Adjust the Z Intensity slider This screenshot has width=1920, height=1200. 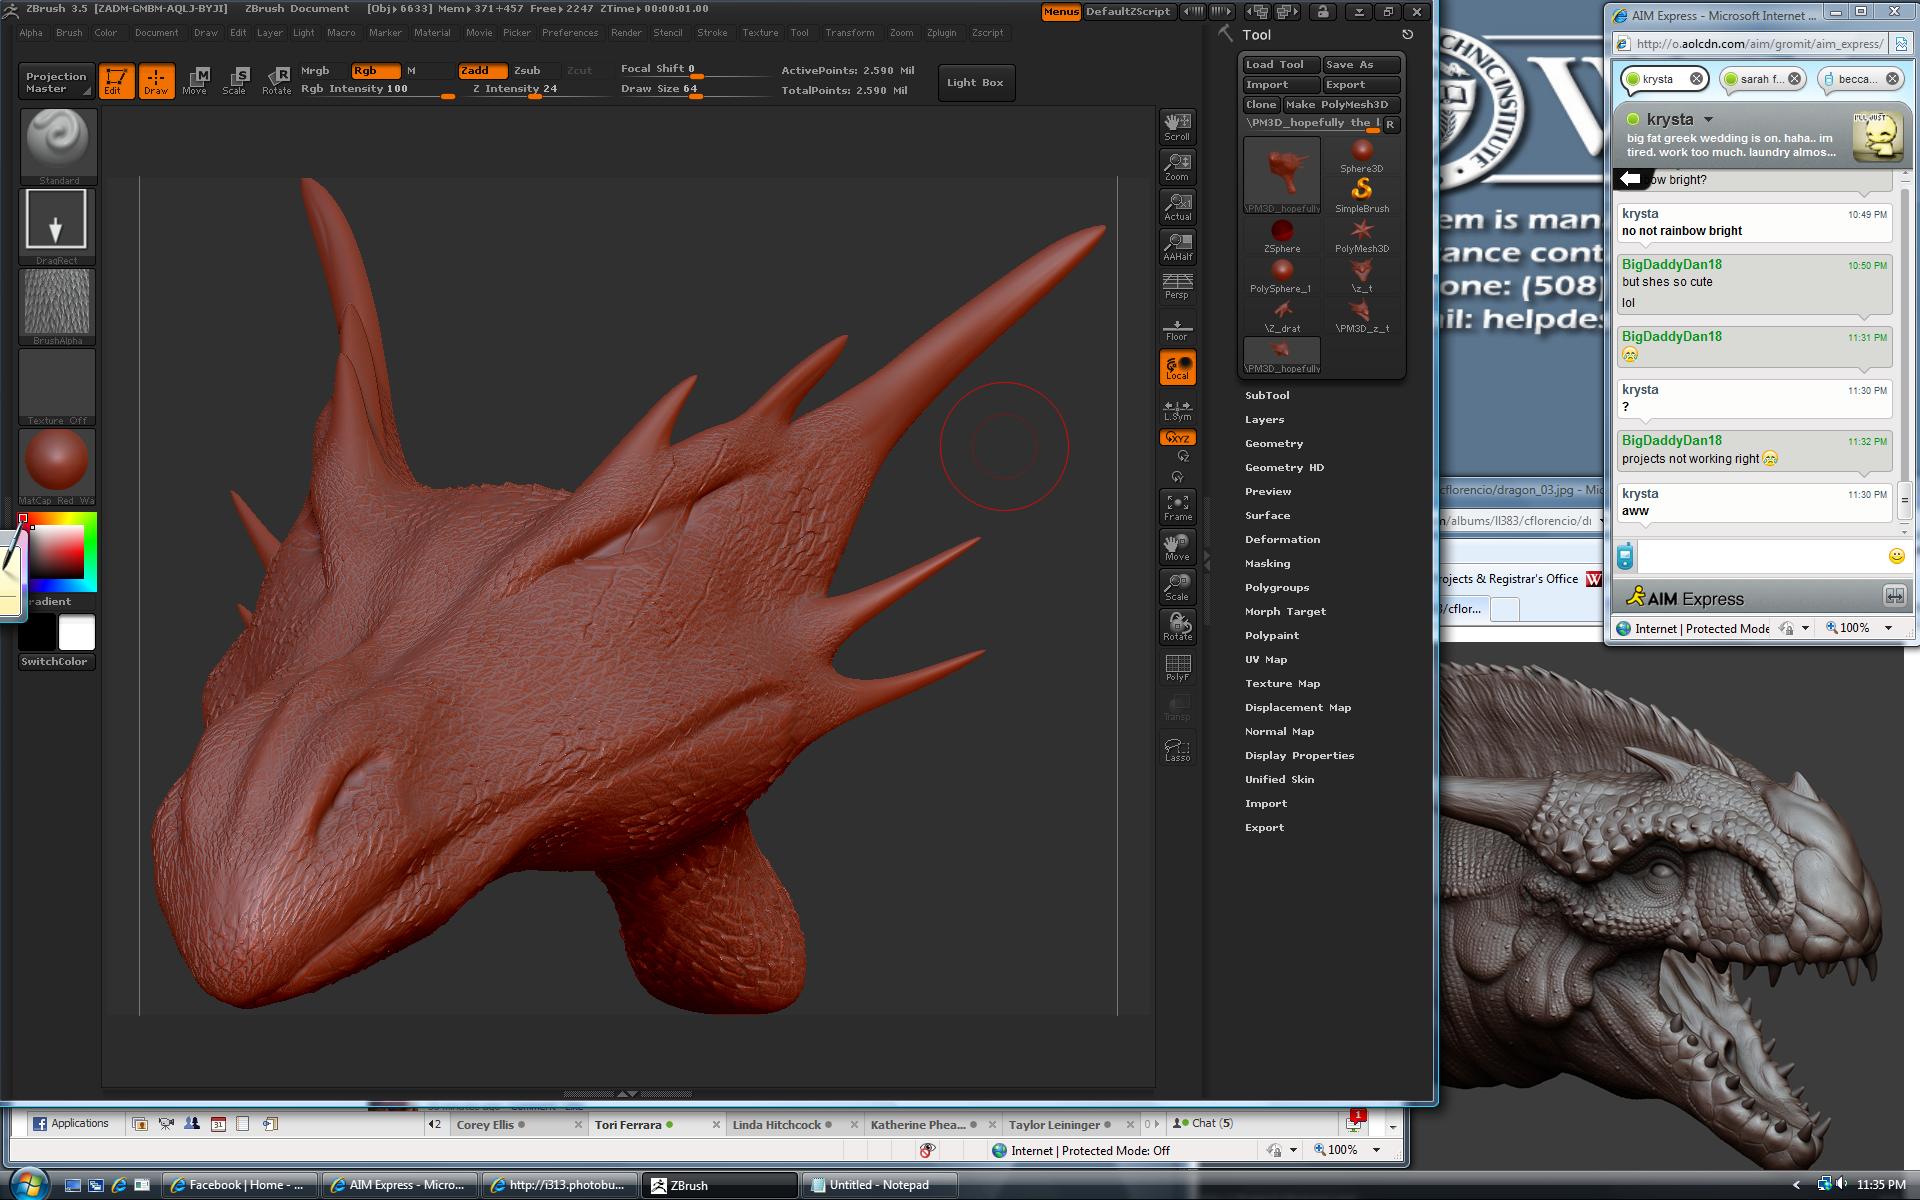(x=535, y=90)
